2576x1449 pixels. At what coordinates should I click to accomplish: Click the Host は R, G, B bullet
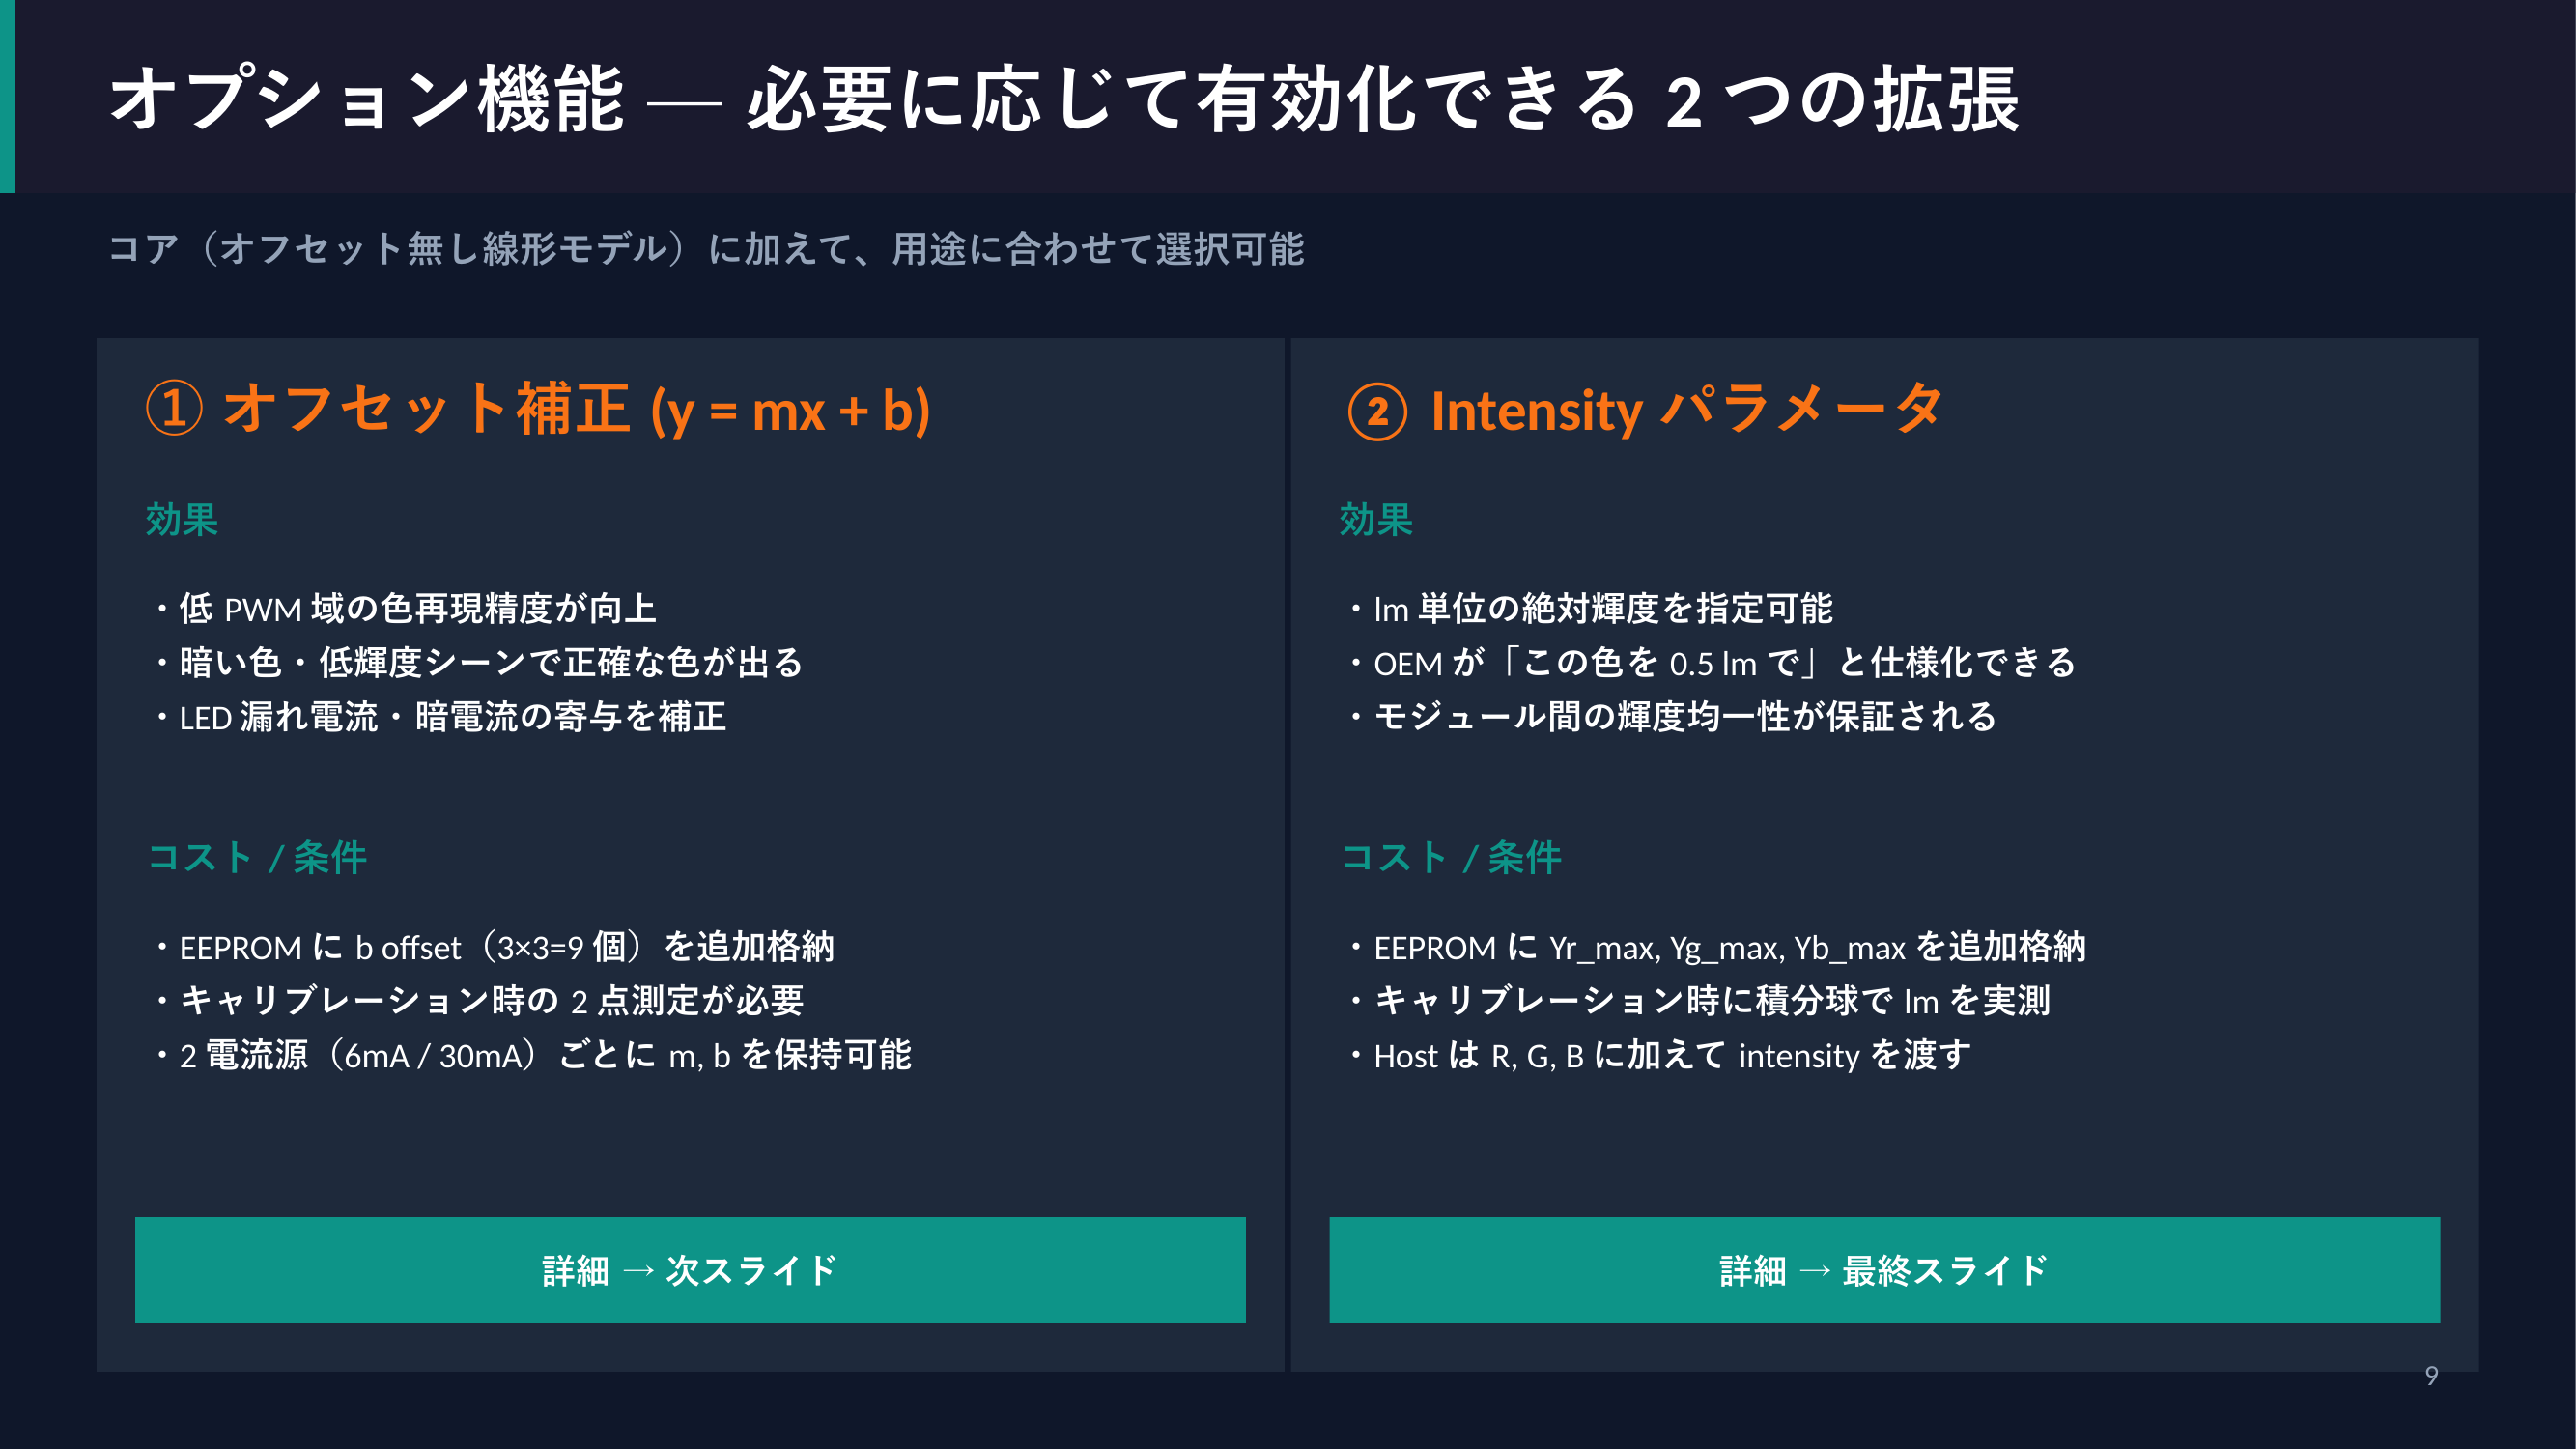(1672, 1055)
